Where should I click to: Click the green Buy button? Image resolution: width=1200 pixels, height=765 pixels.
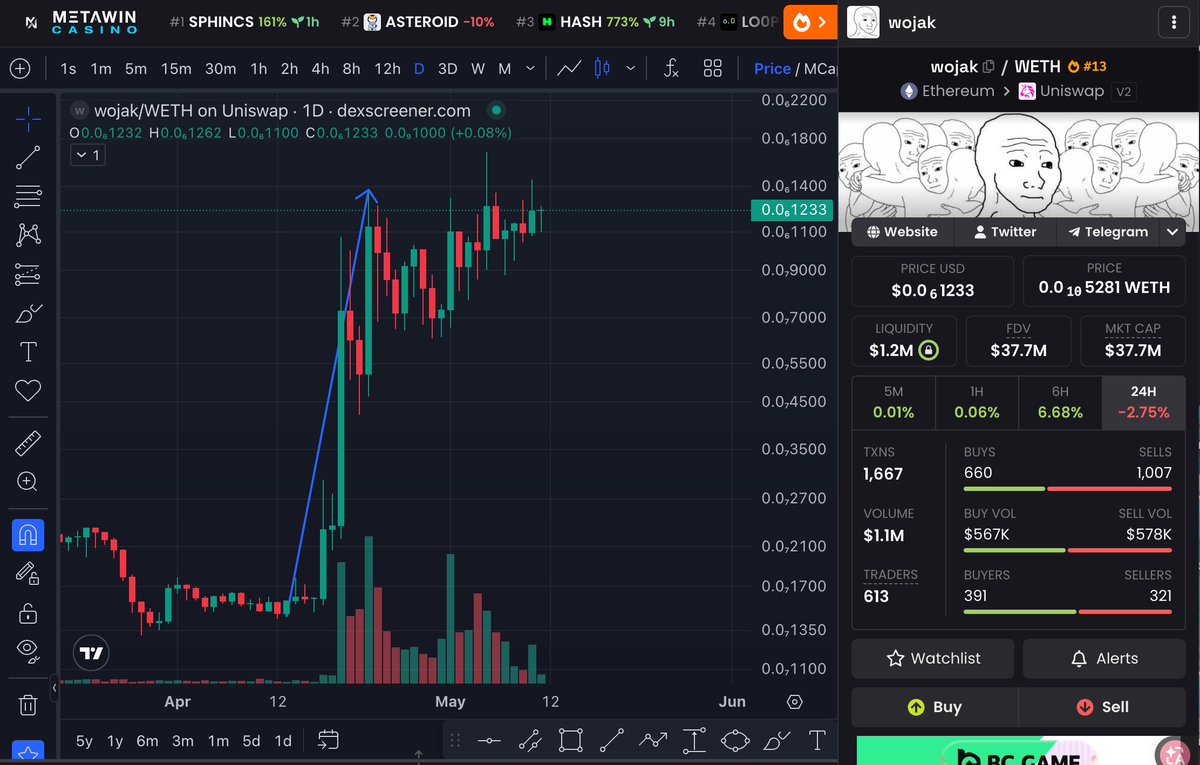click(934, 707)
